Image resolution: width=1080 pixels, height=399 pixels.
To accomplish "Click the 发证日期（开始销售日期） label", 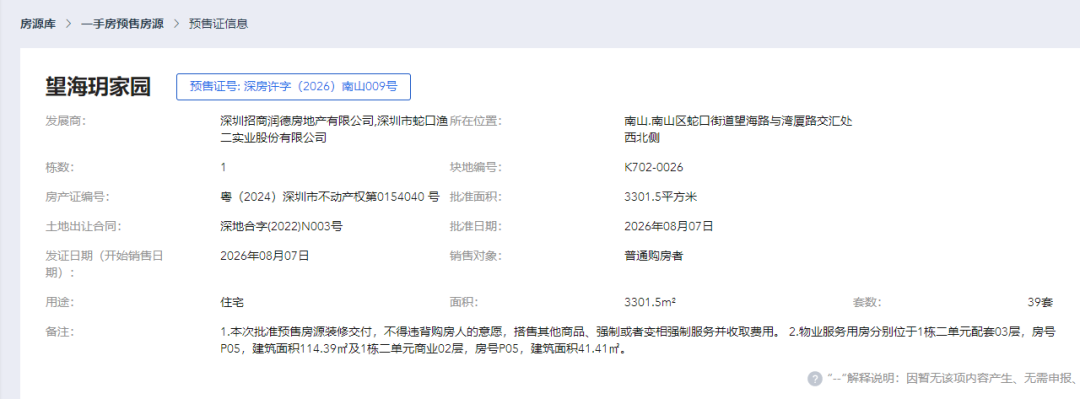I will click(x=104, y=264).
